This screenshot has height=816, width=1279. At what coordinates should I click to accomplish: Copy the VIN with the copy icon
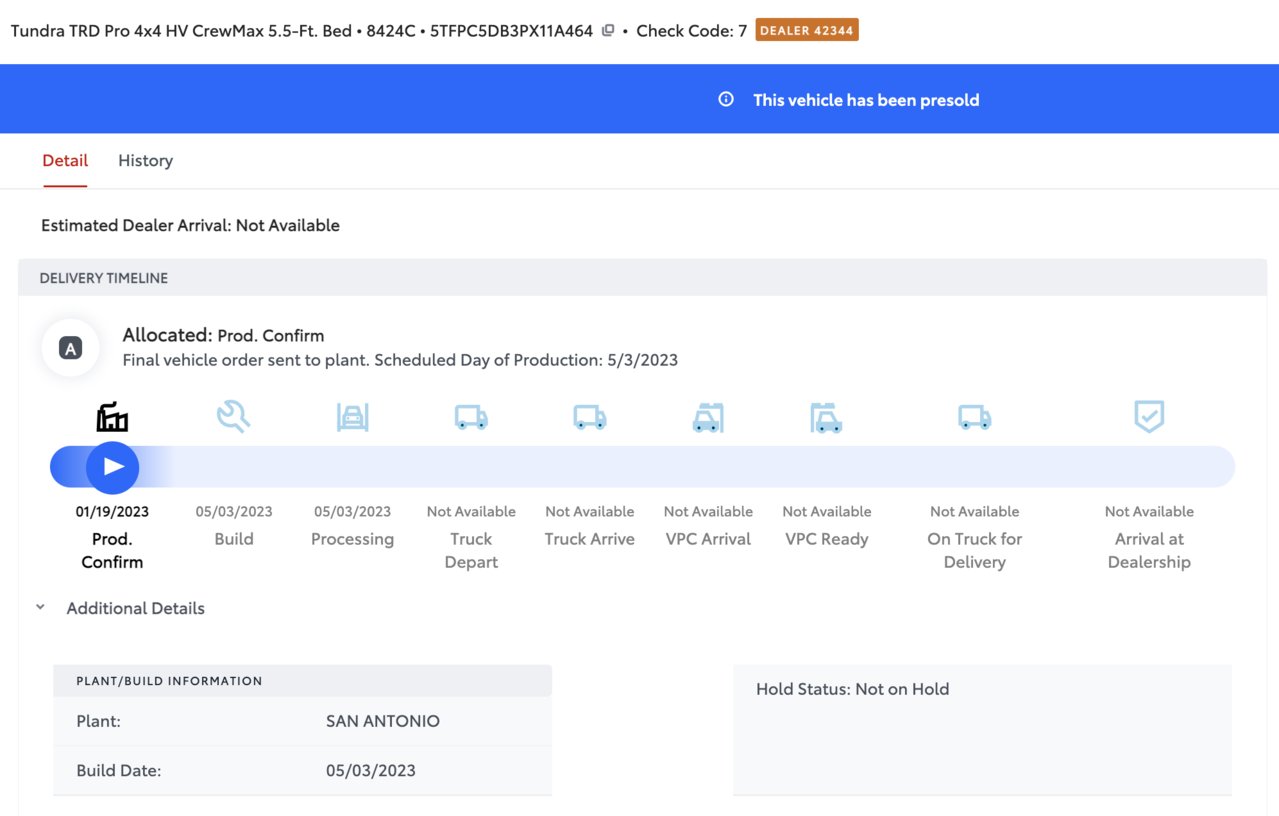[x=607, y=30]
